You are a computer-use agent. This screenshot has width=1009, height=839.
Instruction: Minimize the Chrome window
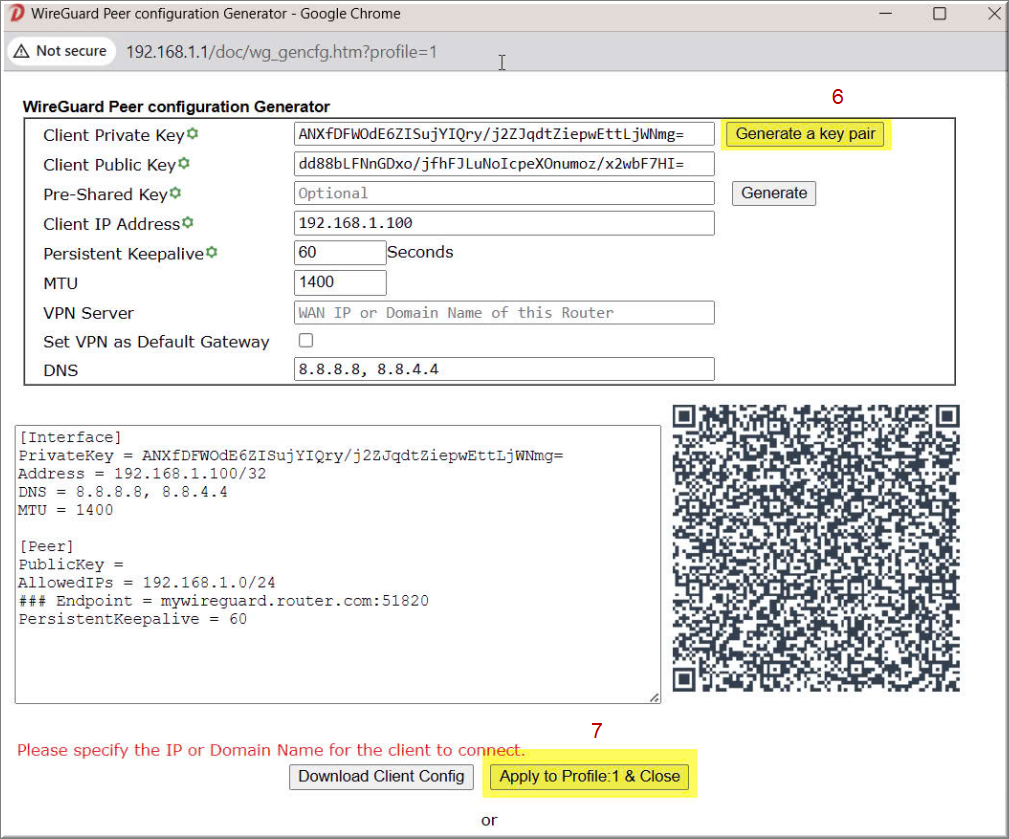click(x=886, y=14)
